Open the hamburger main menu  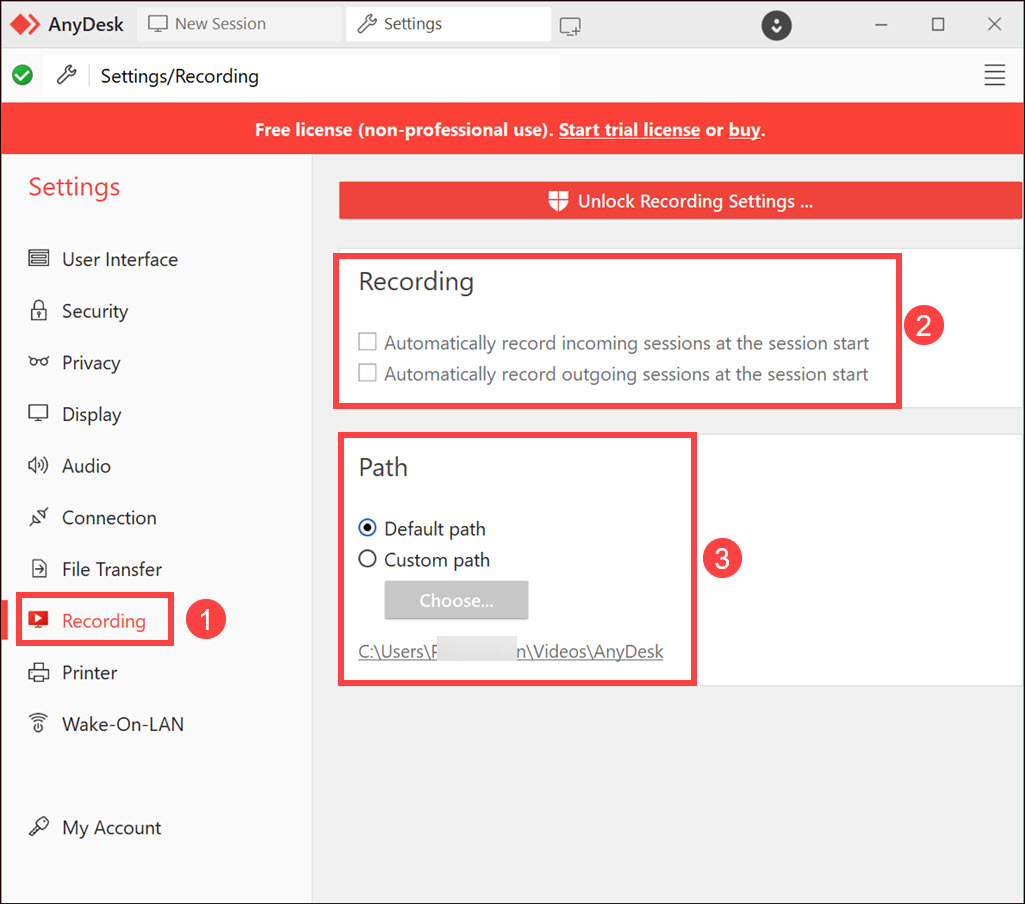[x=994, y=76]
